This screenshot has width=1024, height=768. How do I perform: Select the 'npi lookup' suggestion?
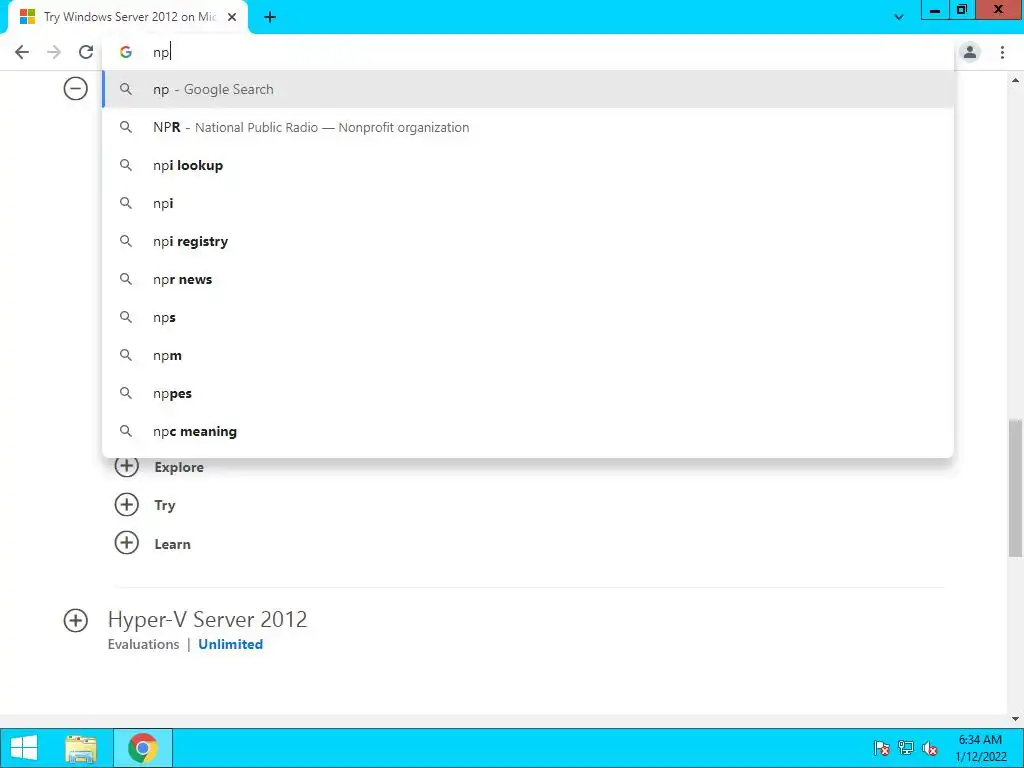[528, 165]
